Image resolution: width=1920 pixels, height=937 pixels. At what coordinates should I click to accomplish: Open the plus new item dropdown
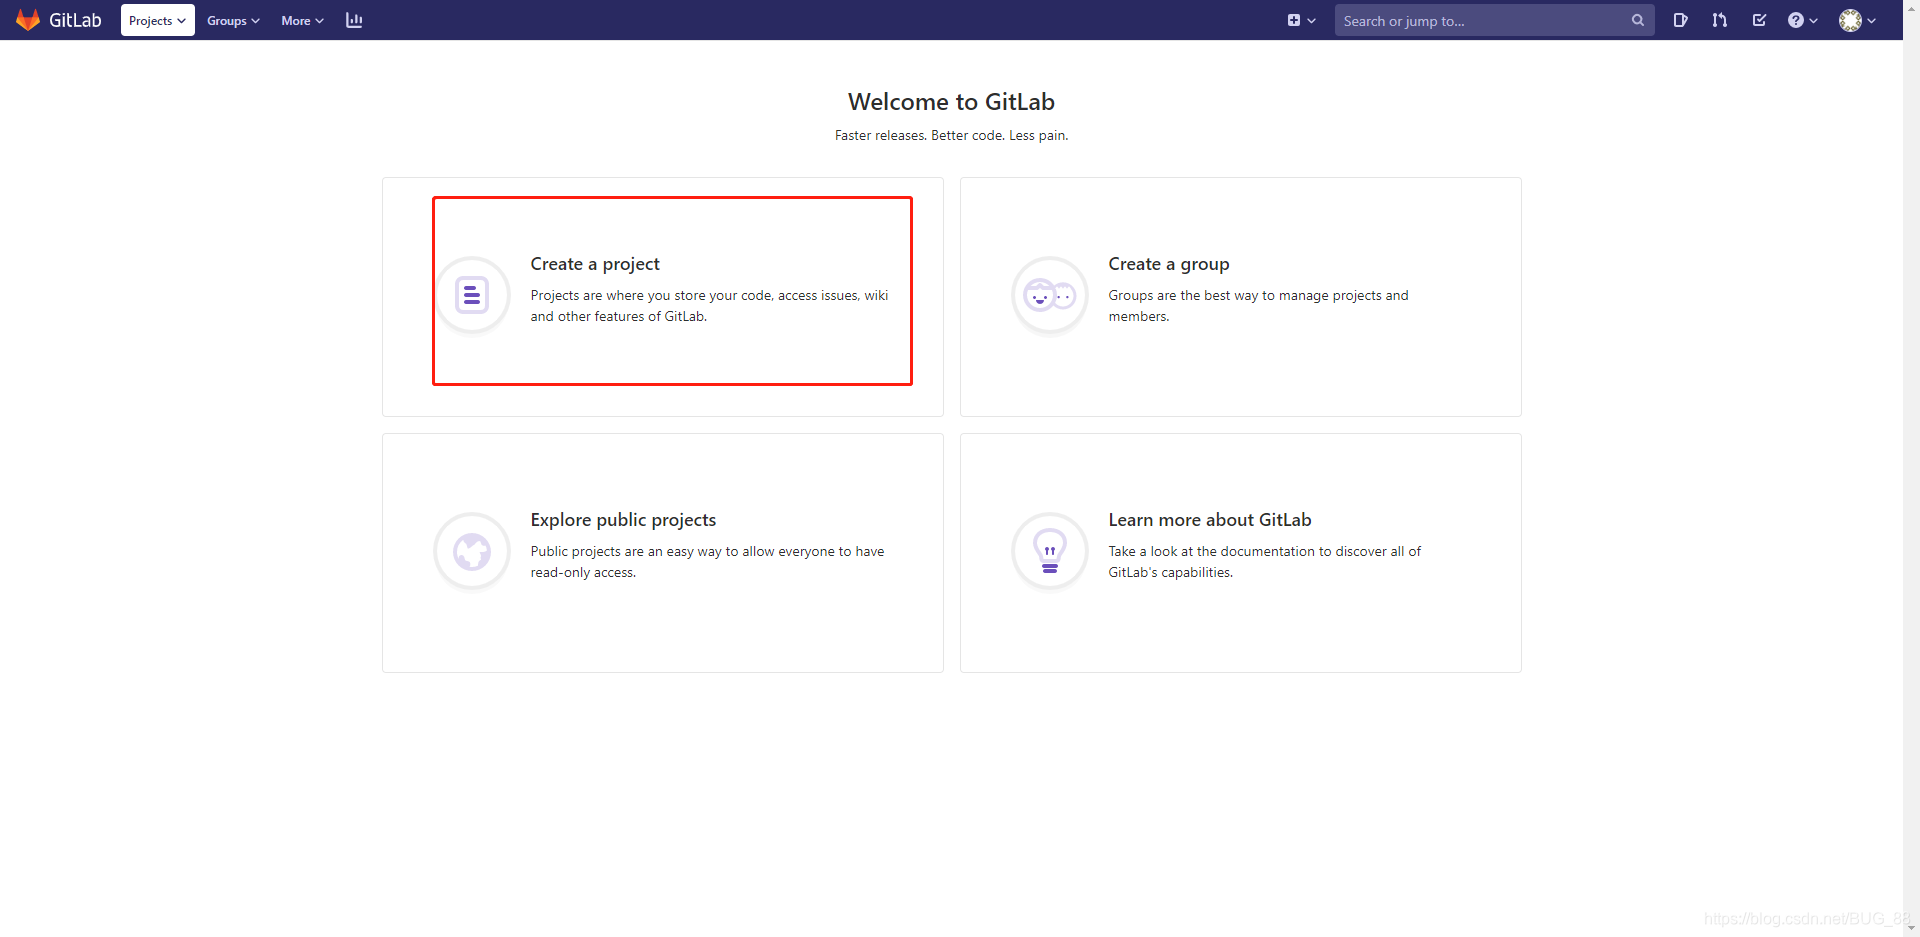tap(1301, 20)
